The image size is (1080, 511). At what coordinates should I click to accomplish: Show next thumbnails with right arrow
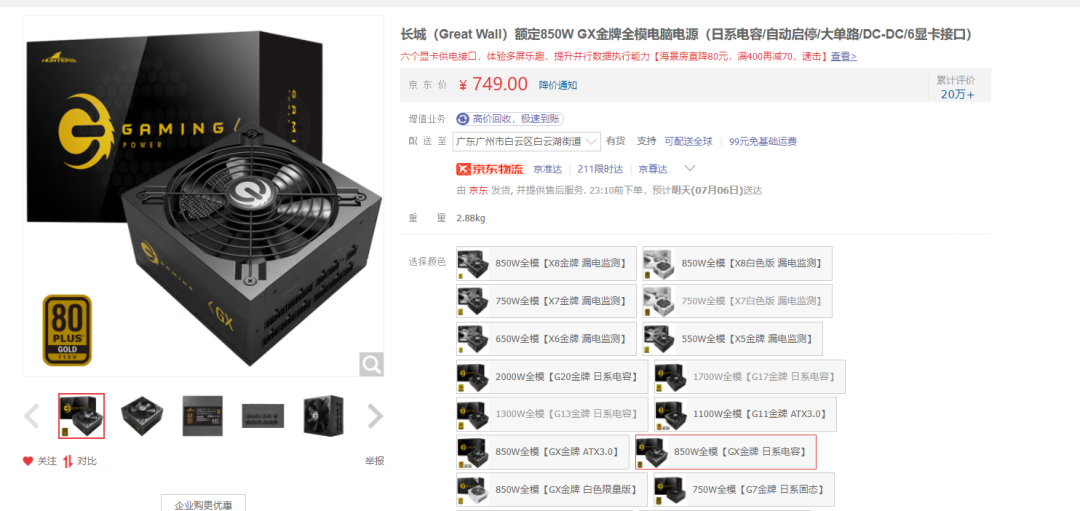click(x=375, y=416)
